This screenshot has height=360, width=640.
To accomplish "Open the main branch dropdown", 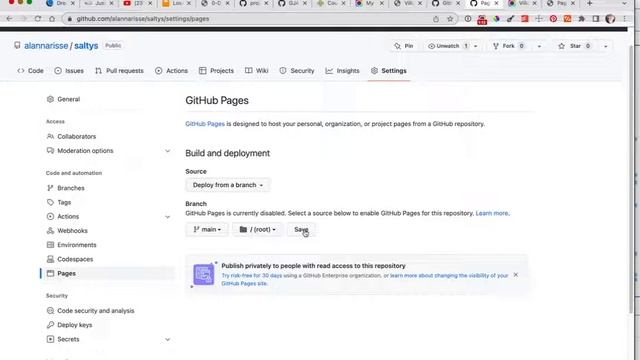I will pyautogui.click(x=207, y=229).
